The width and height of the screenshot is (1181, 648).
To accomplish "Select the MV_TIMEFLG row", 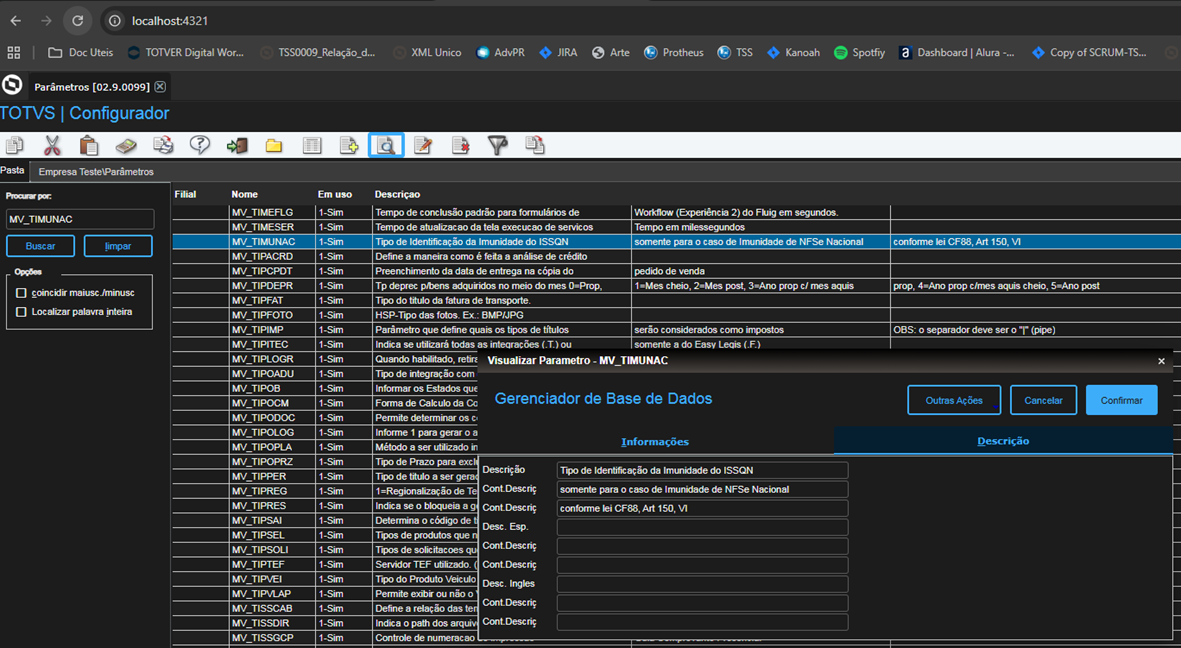I will 676,212.
